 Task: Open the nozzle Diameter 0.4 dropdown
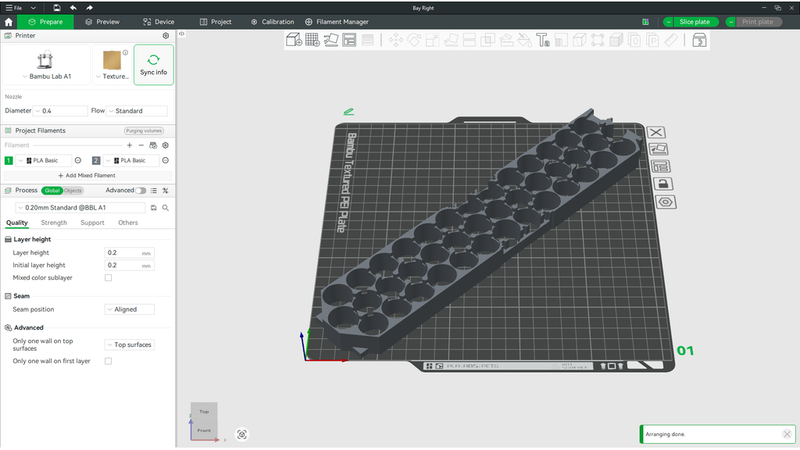(60, 111)
